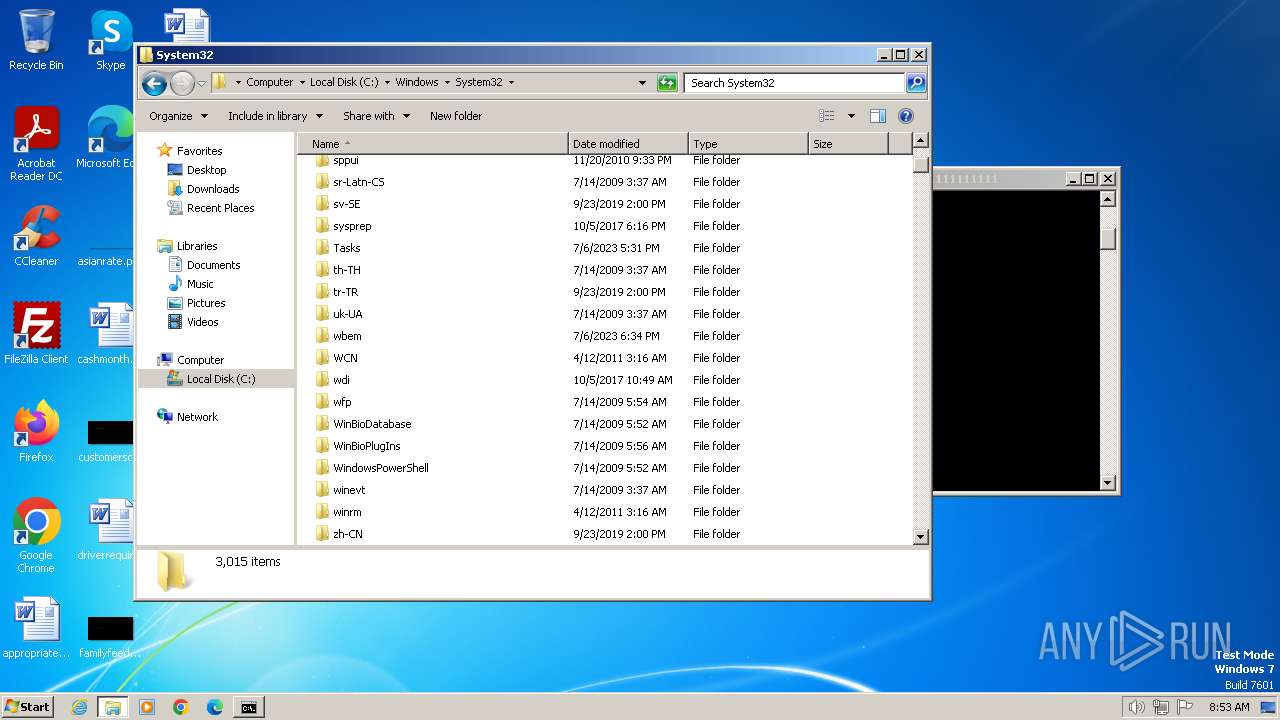Click console window scrollbar up arrow
Viewport: 1280px width, 720px height.
(x=1107, y=199)
